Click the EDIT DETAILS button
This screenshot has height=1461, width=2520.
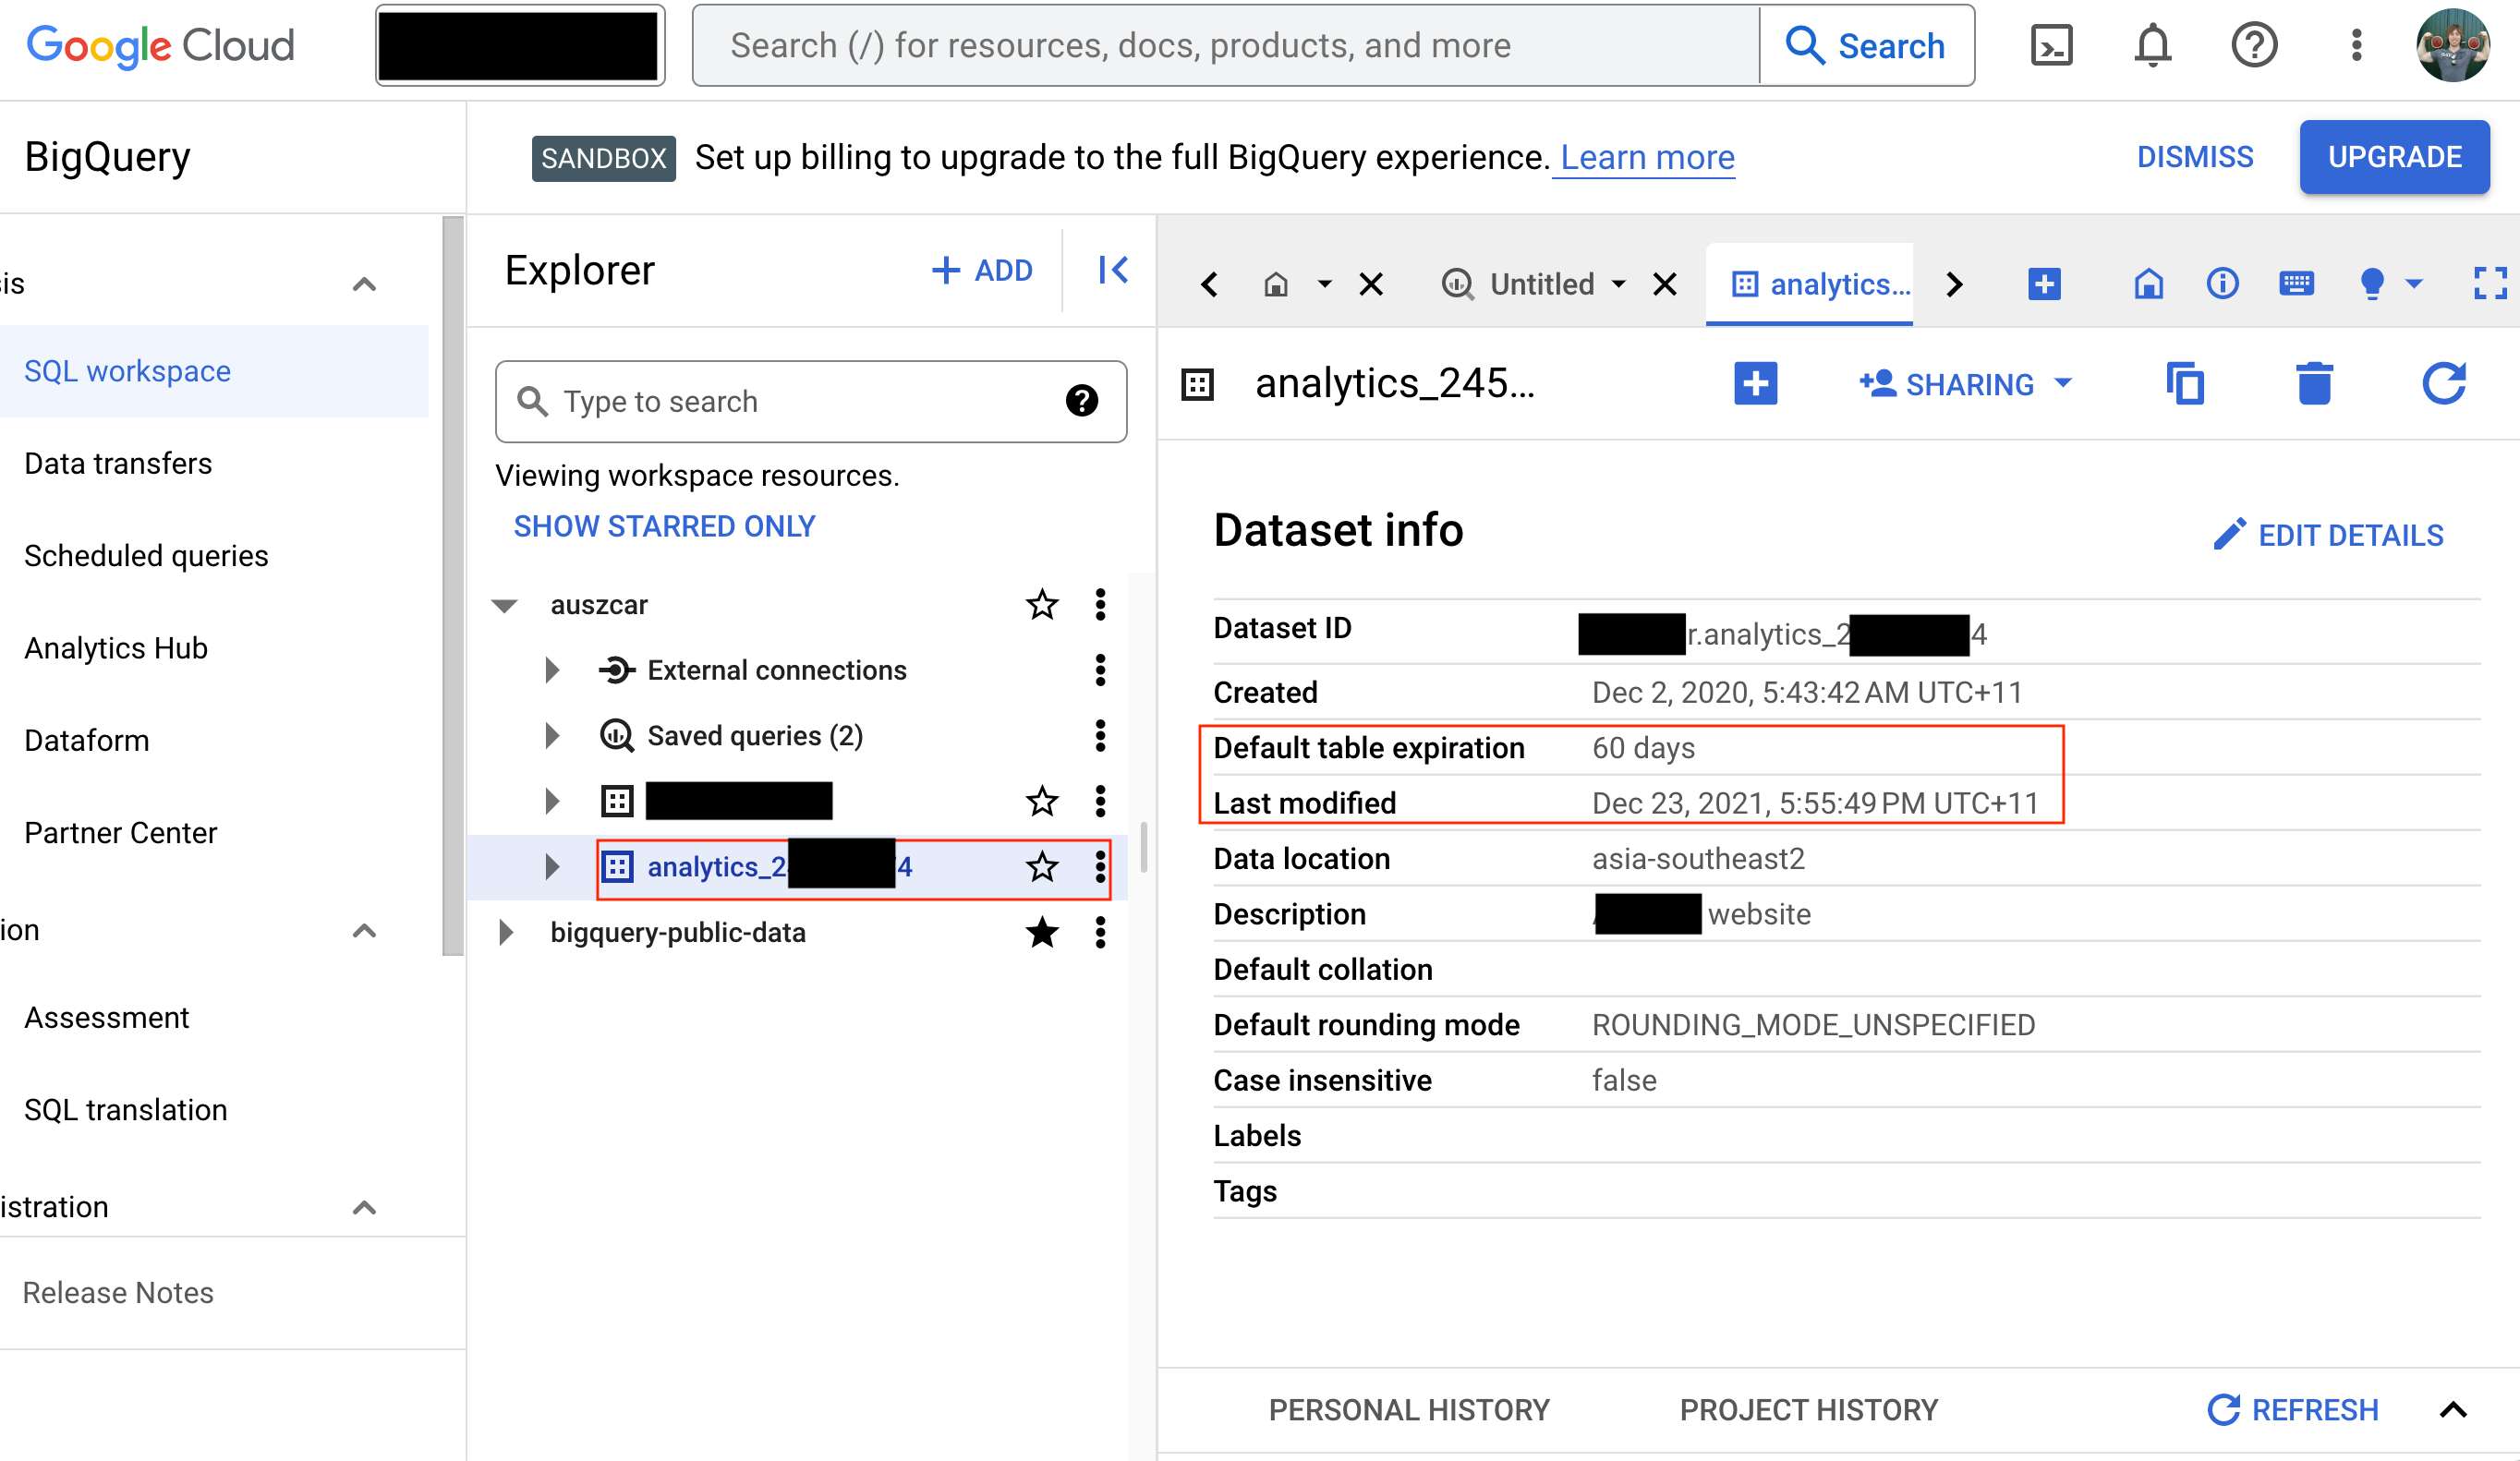coord(2328,535)
